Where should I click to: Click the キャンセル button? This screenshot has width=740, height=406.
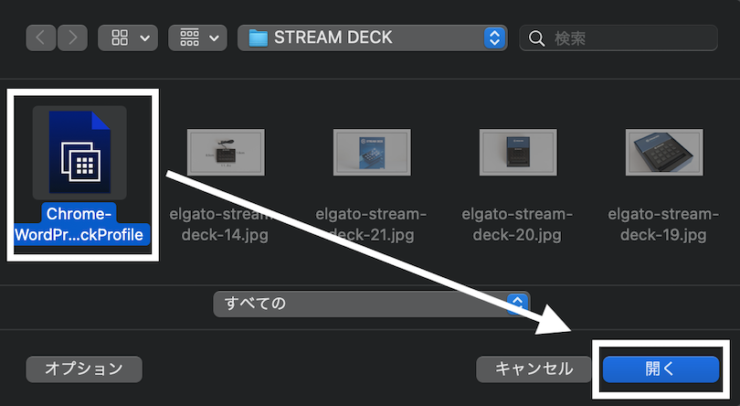coord(534,369)
